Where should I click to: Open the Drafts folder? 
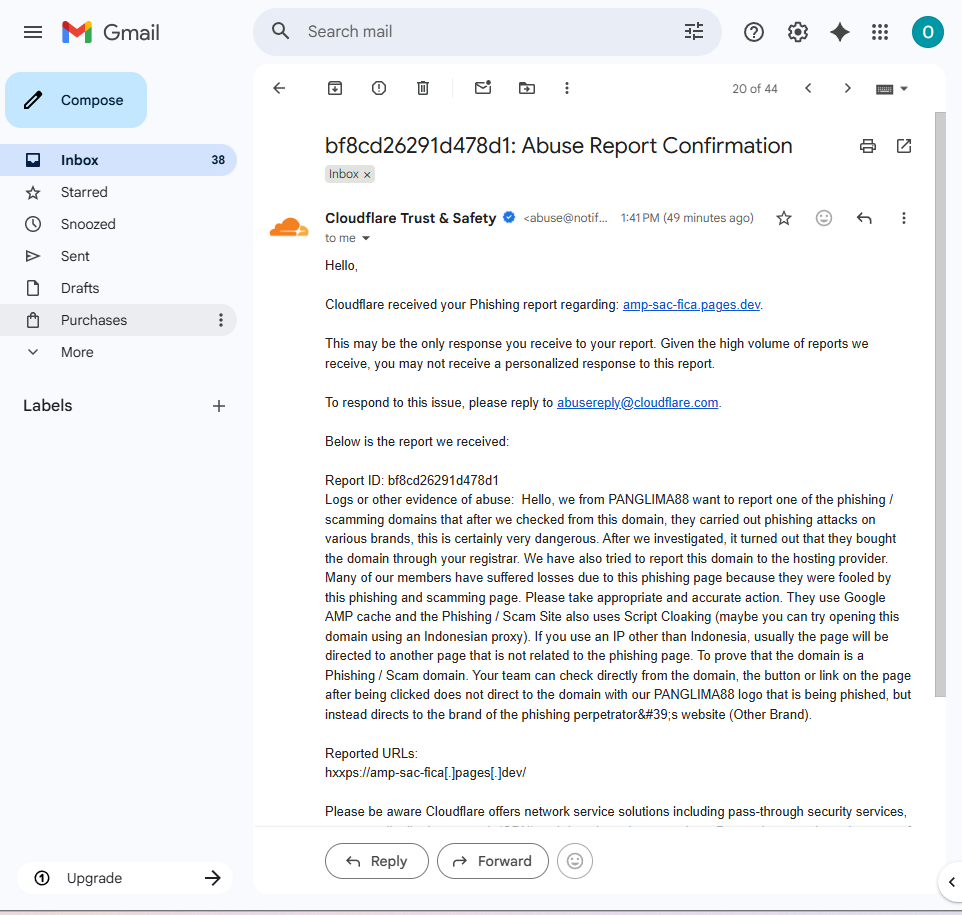tap(118, 288)
